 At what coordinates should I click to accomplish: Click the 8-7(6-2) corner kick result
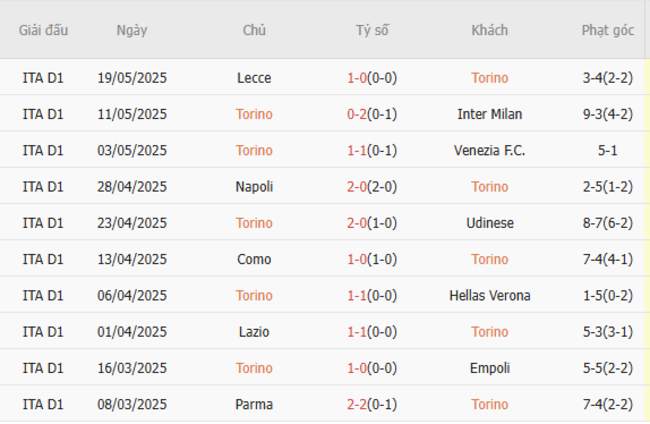tap(608, 223)
